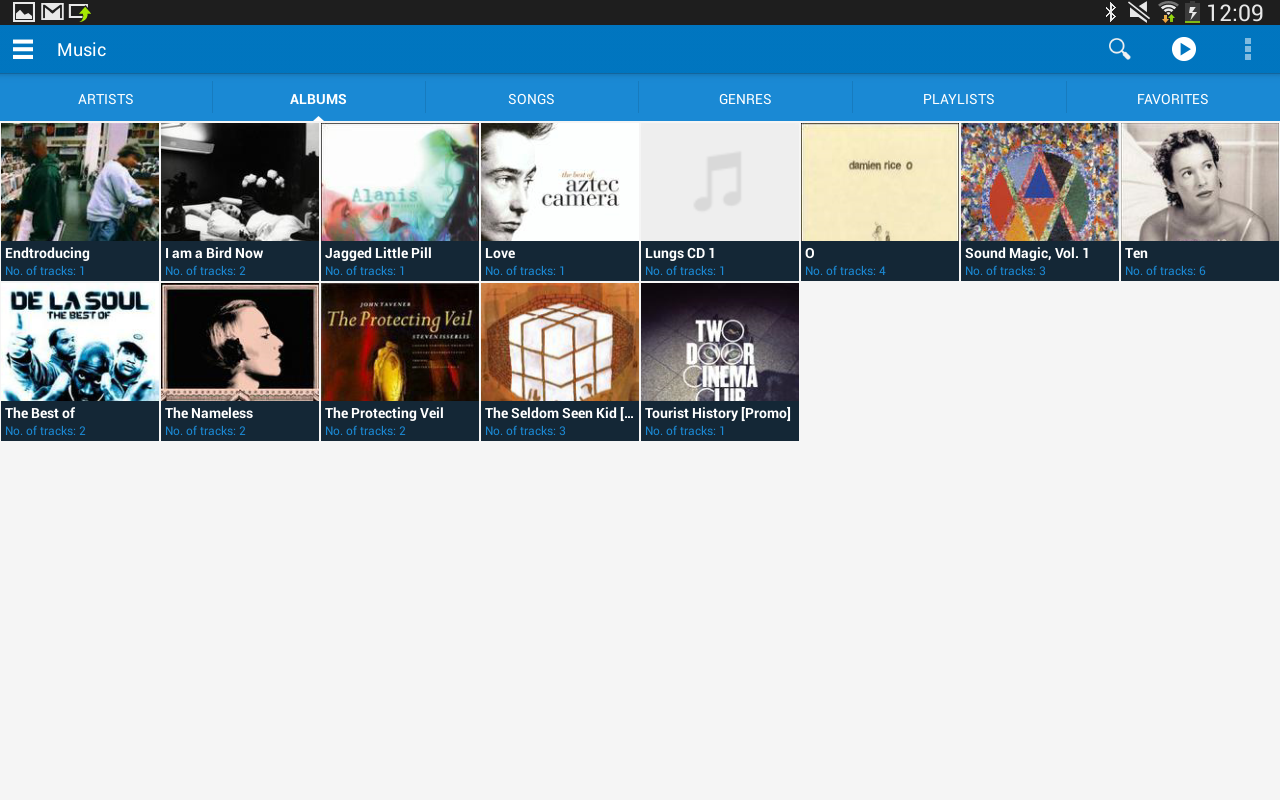The height and width of the screenshot is (800, 1280).
Task: Tap the 12:09 clock
Action: pyautogui.click(x=1235, y=12)
